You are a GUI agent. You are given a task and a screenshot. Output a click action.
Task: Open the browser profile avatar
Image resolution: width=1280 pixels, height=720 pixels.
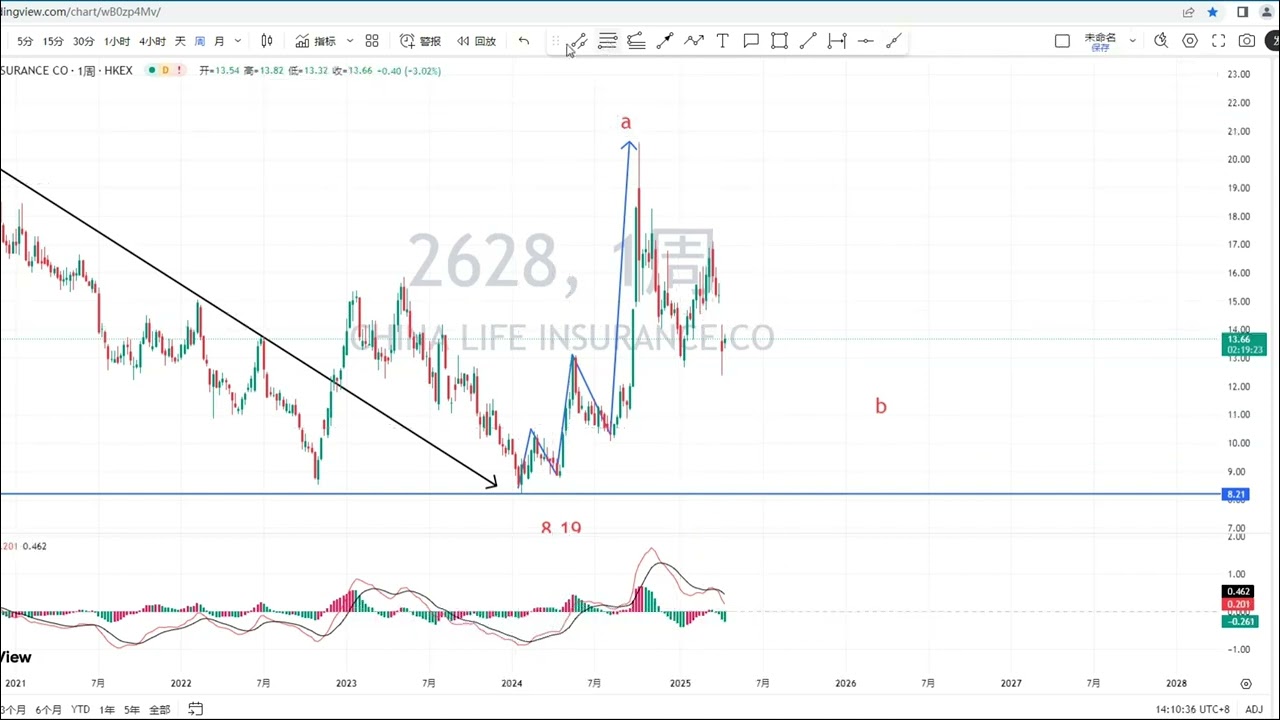(x=1270, y=12)
